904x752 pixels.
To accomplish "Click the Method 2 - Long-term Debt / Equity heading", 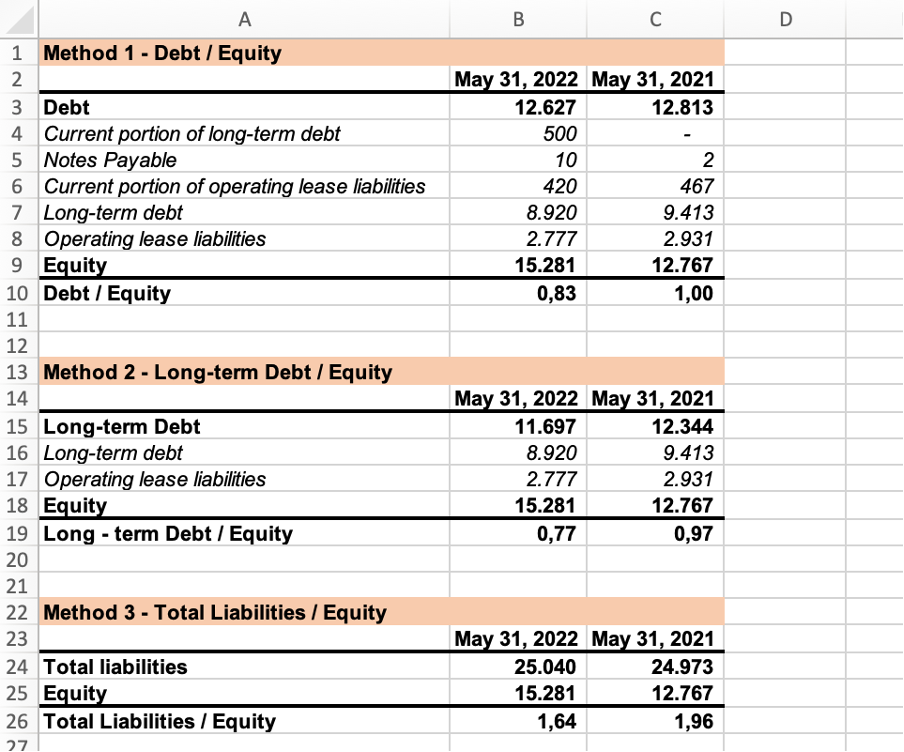I will (217, 373).
